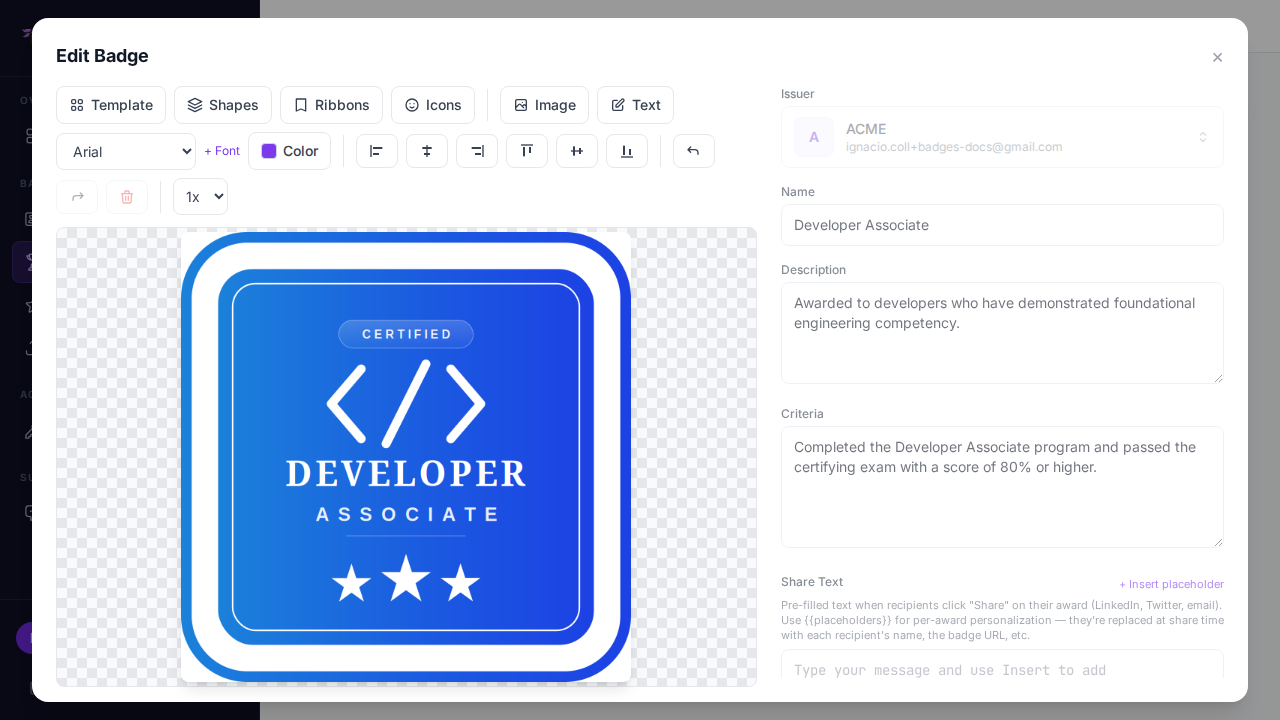Open the 1x zoom dropdown

200,196
